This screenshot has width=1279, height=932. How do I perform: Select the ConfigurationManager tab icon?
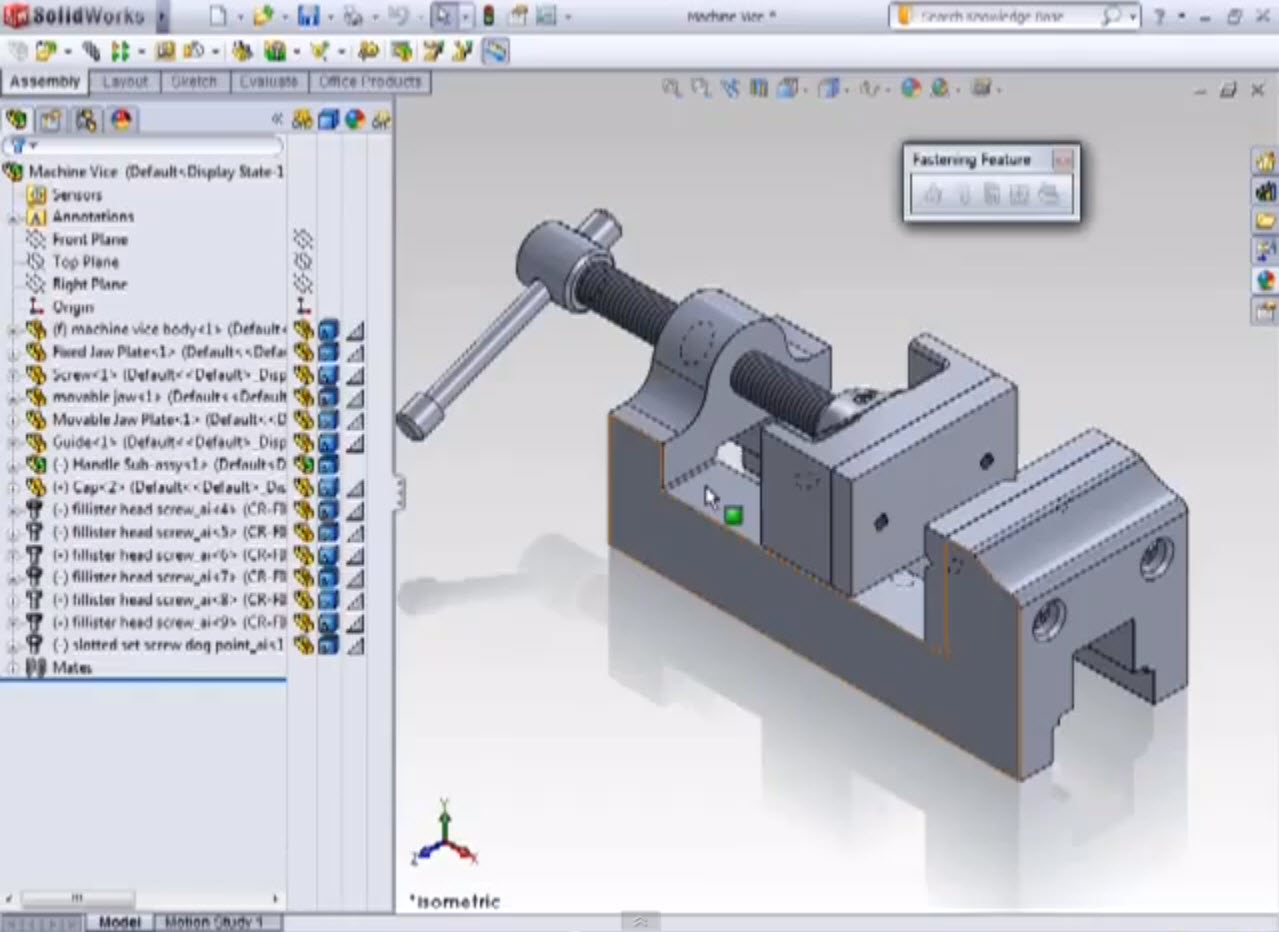click(85, 119)
